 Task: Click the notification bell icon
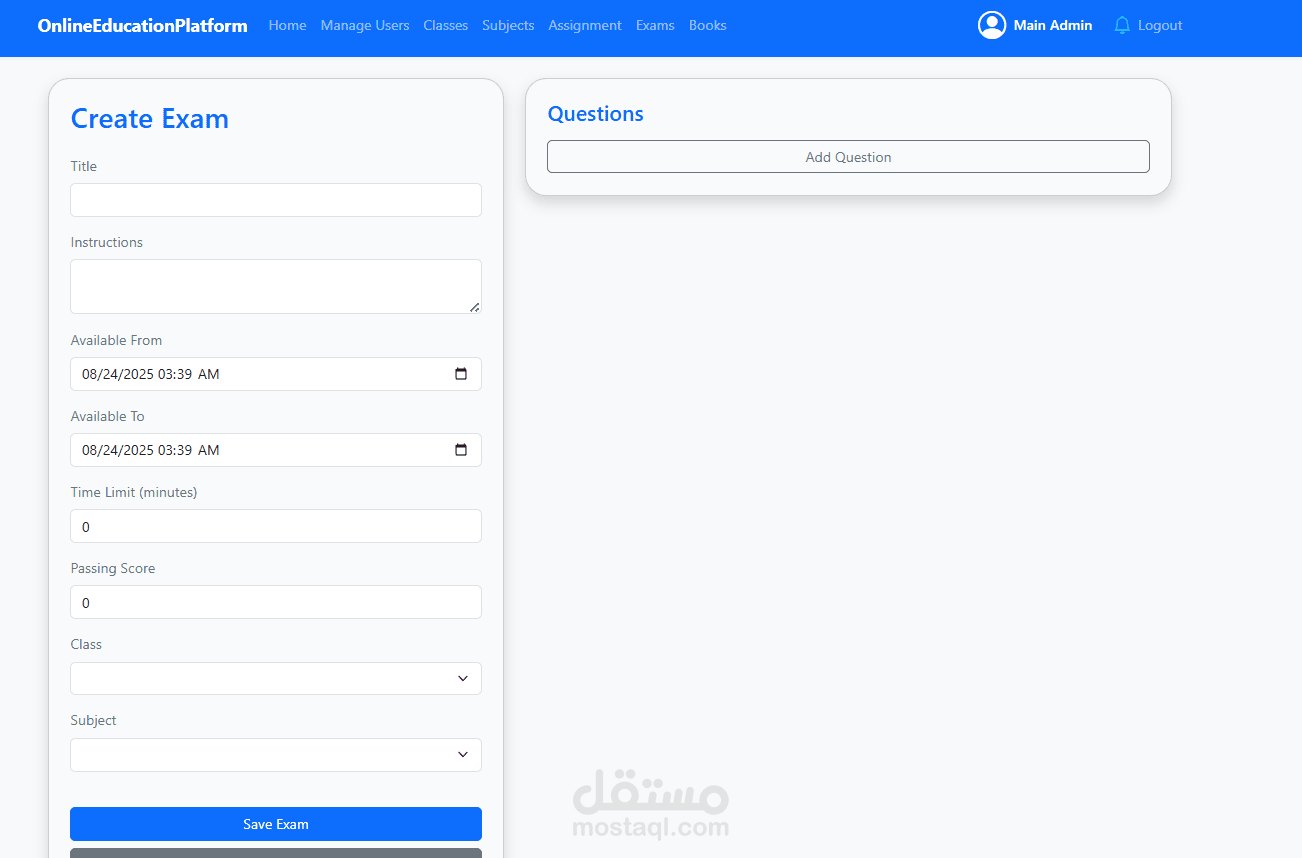[x=1122, y=25]
